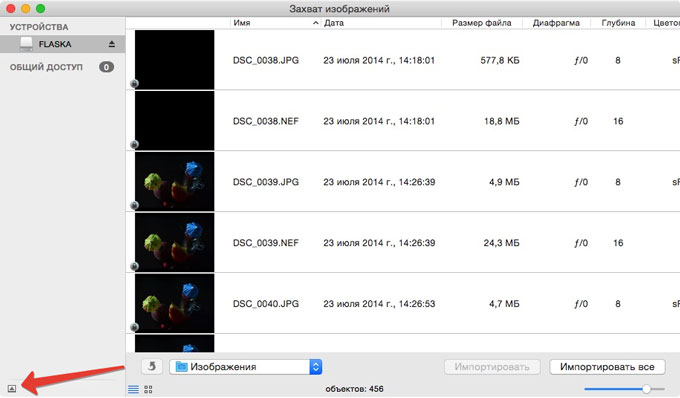Select file name DSC_0038.JPG
680x398 pixels.
tap(266, 60)
